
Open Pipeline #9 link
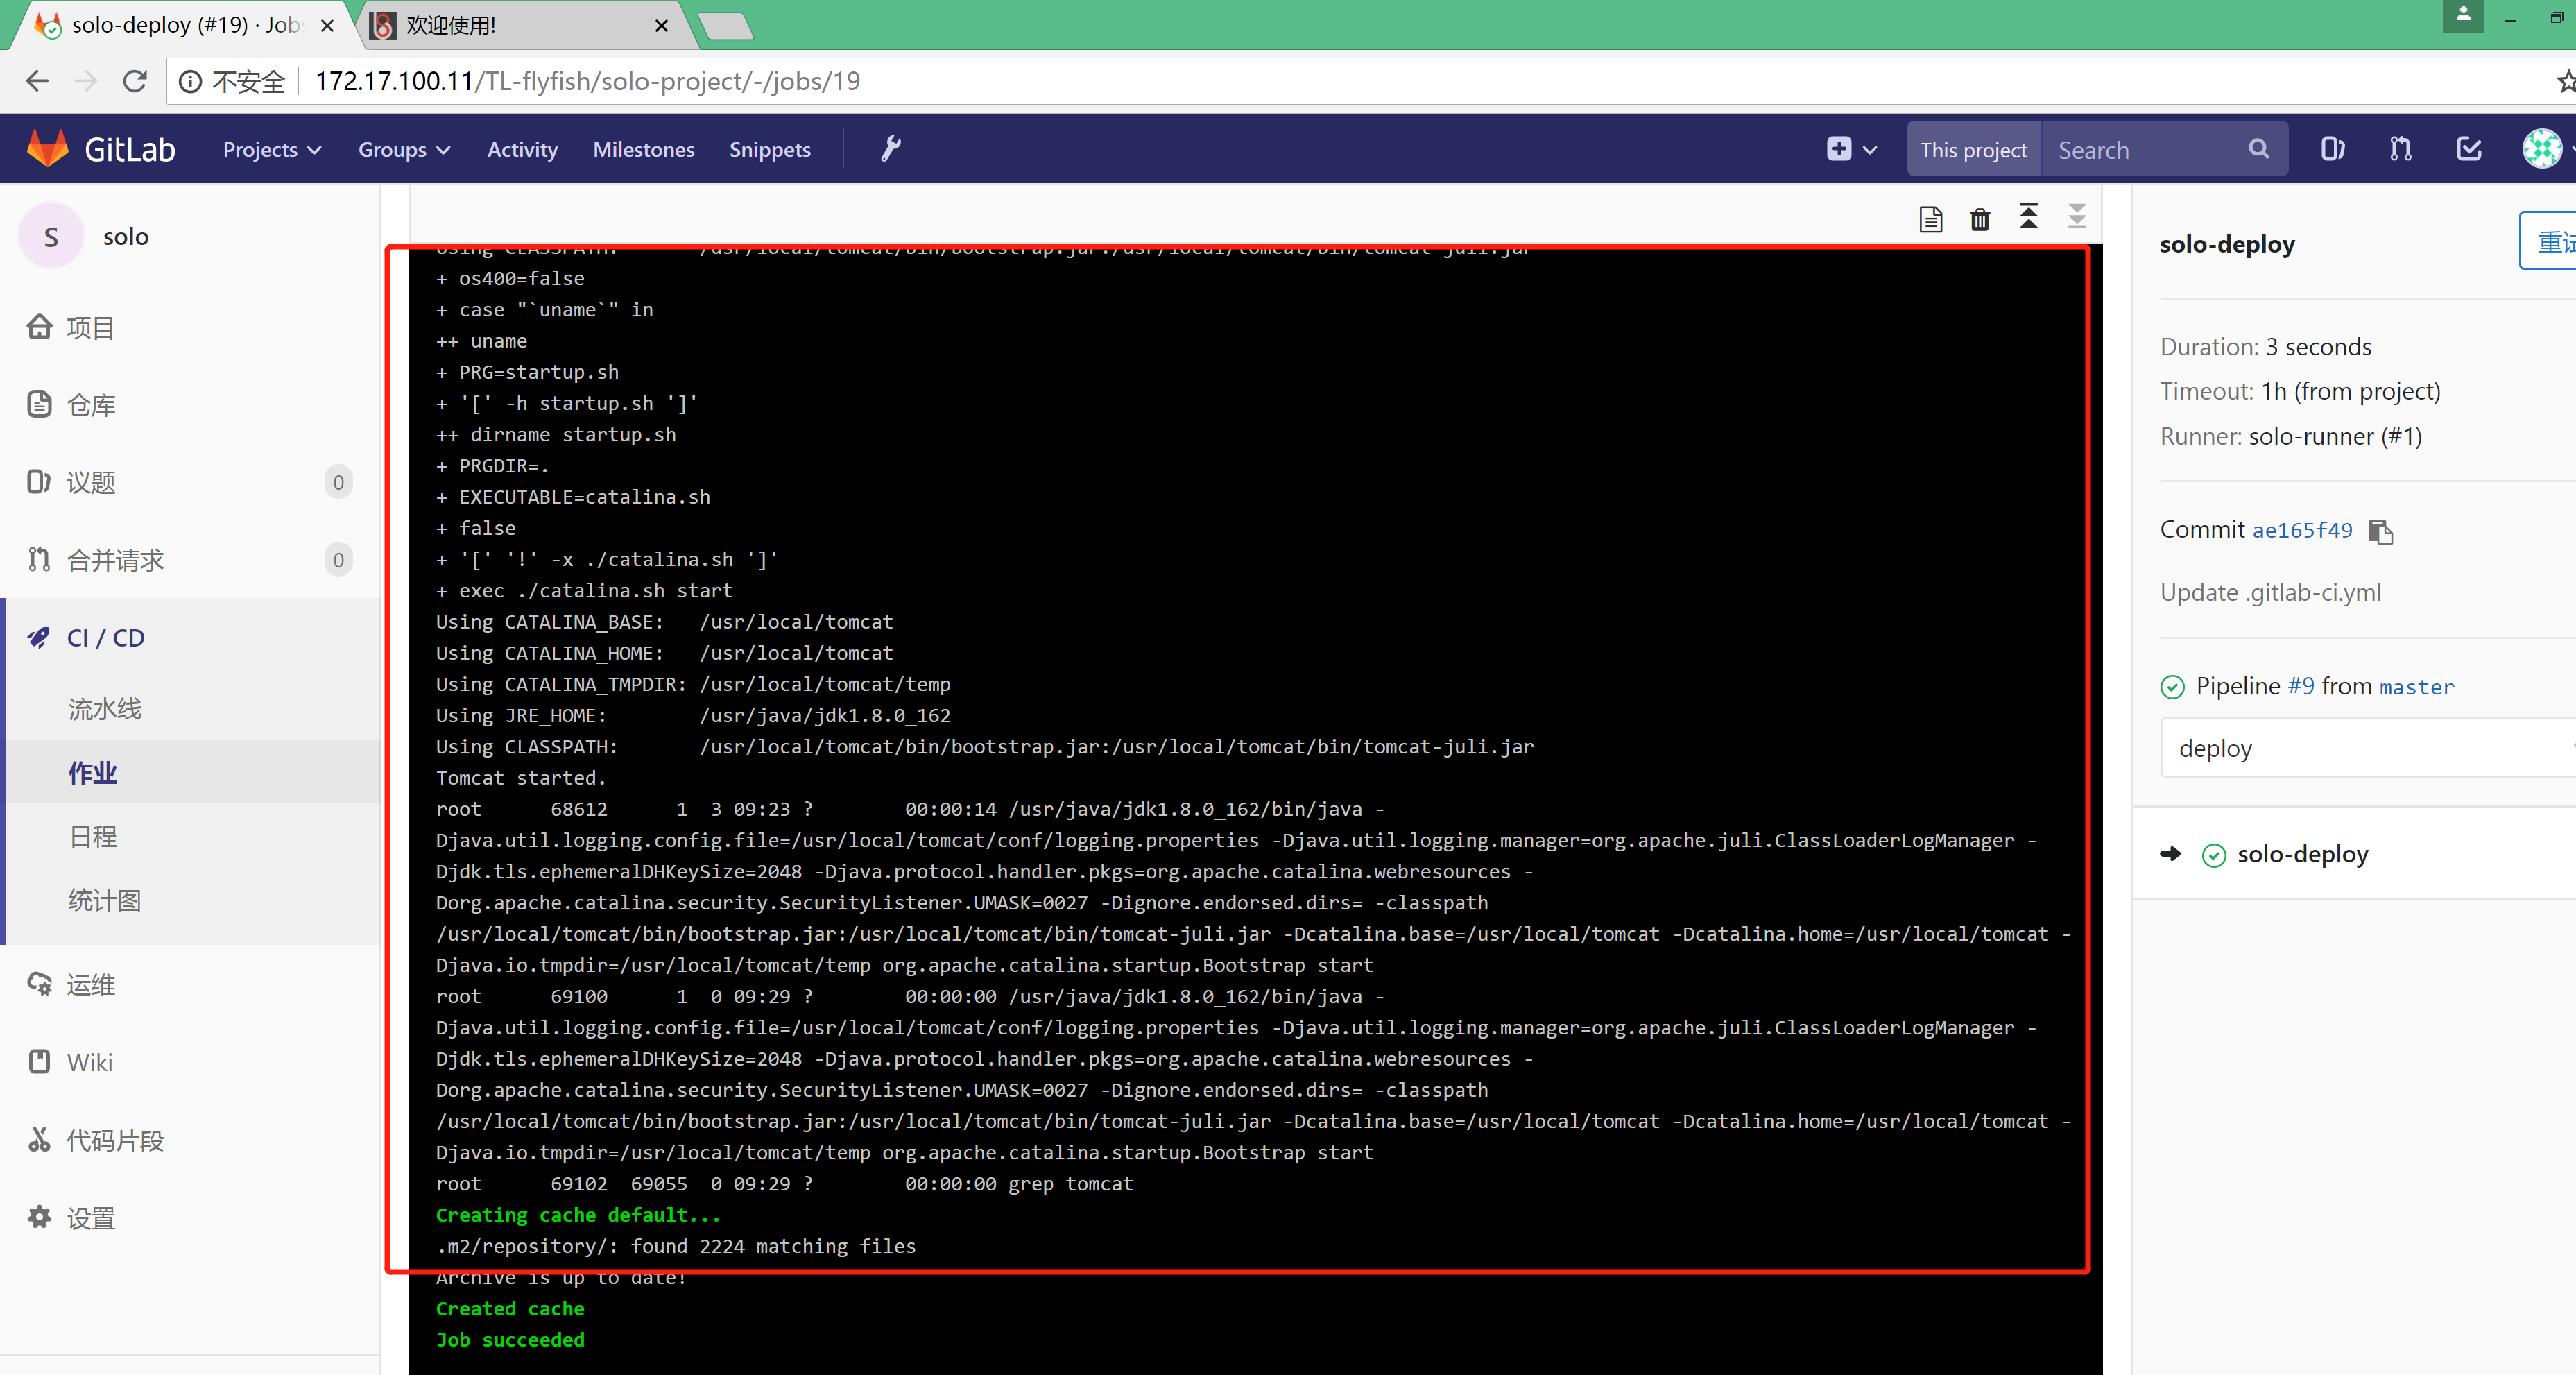2300,686
